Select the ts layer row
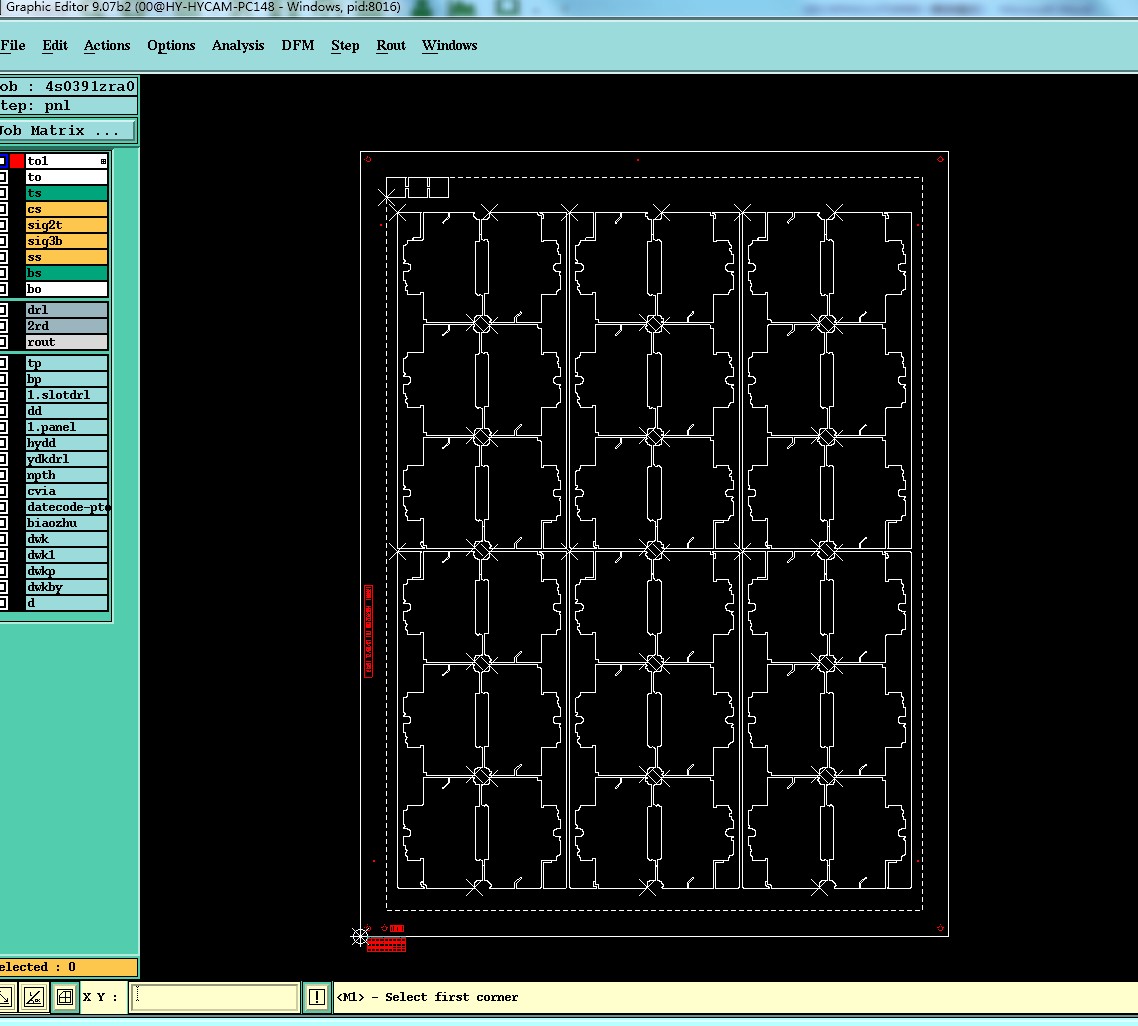This screenshot has height=1026, width=1138. [67, 193]
